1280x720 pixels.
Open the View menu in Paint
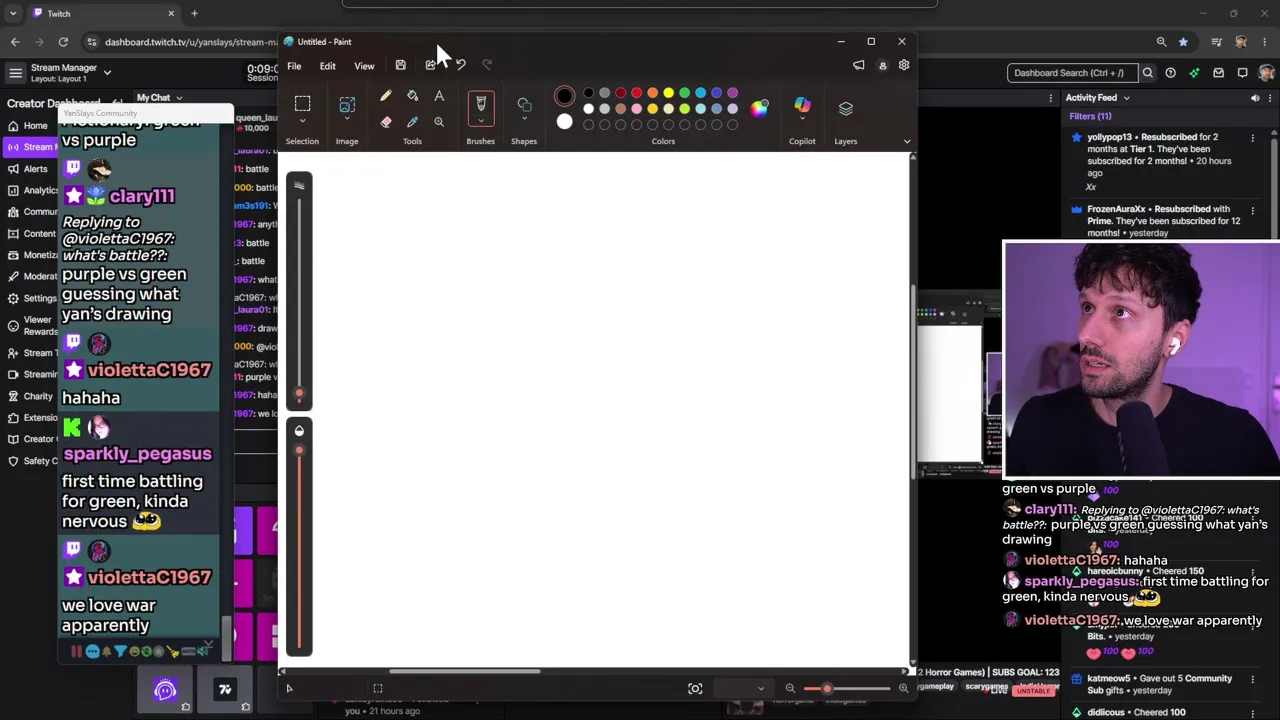tap(364, 66)
